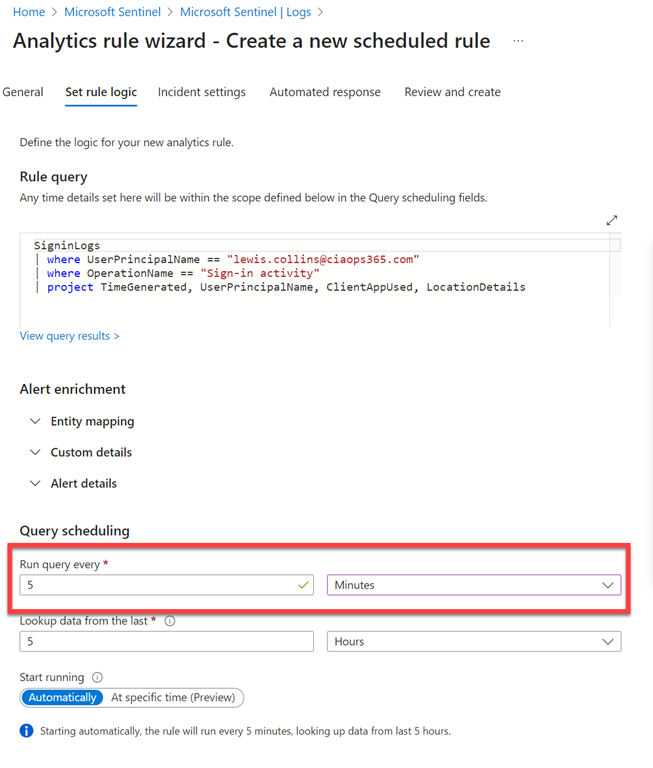This screenshot has height=768, width=653.
Task: Open the Minutes unit dropdown for run frequency
Action: 473,585
